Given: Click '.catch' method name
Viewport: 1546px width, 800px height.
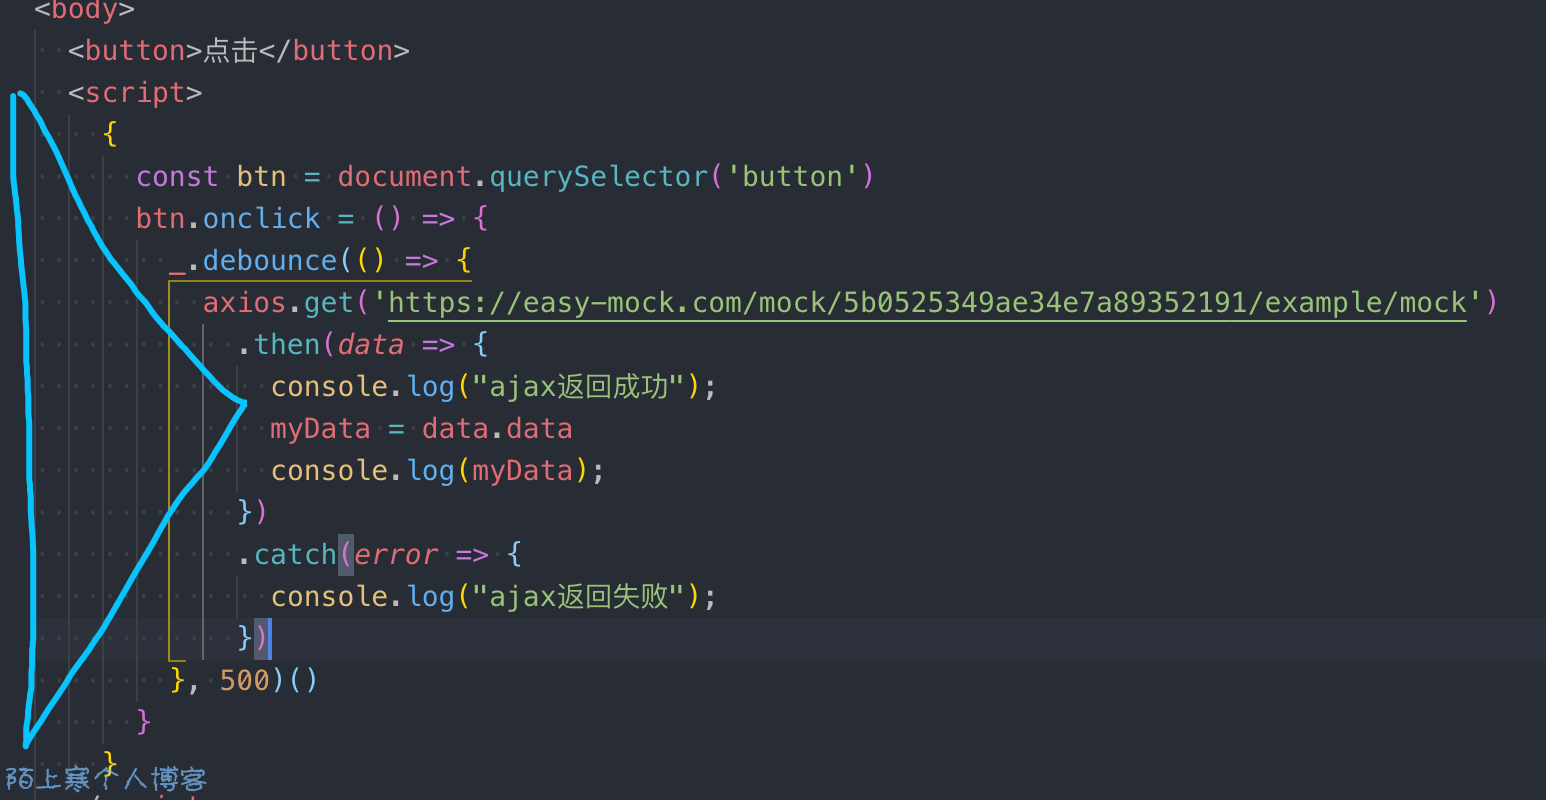Looking at the screenshot, I should click(287, 554).
